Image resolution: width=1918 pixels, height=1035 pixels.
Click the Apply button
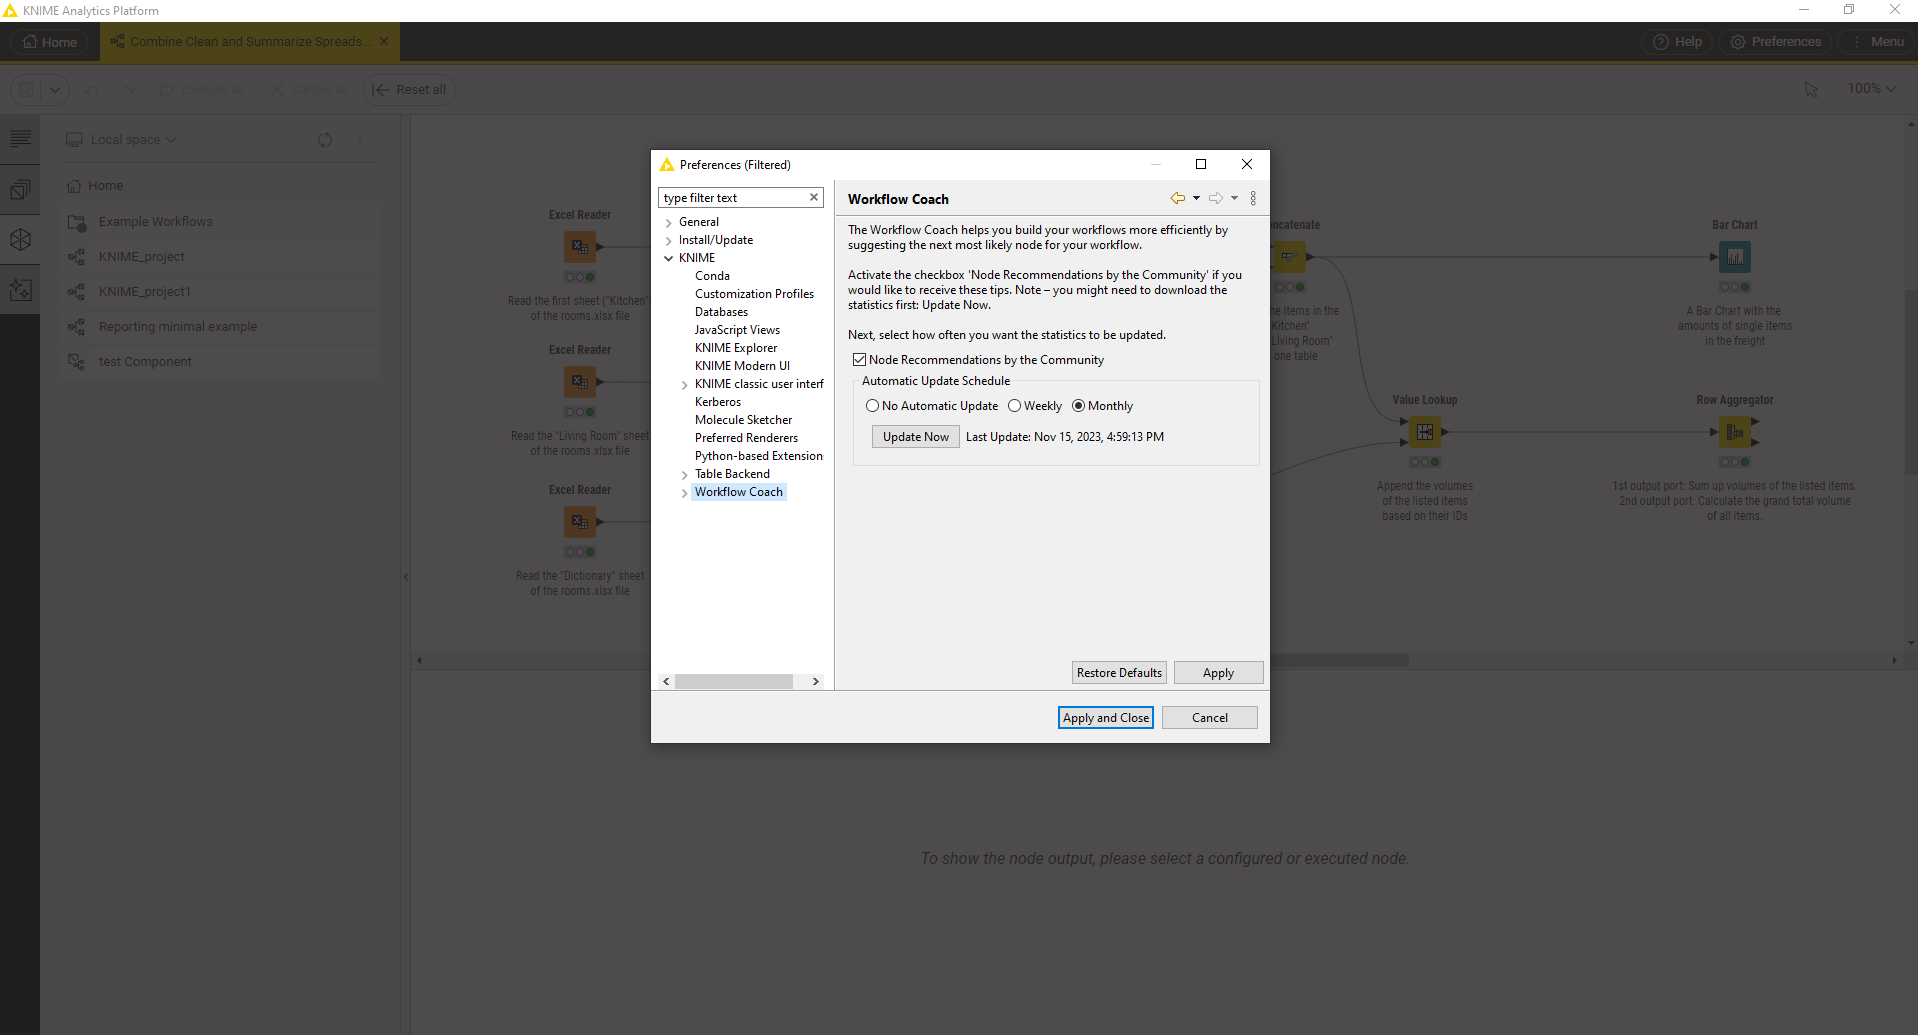(x=1218, y=673)
